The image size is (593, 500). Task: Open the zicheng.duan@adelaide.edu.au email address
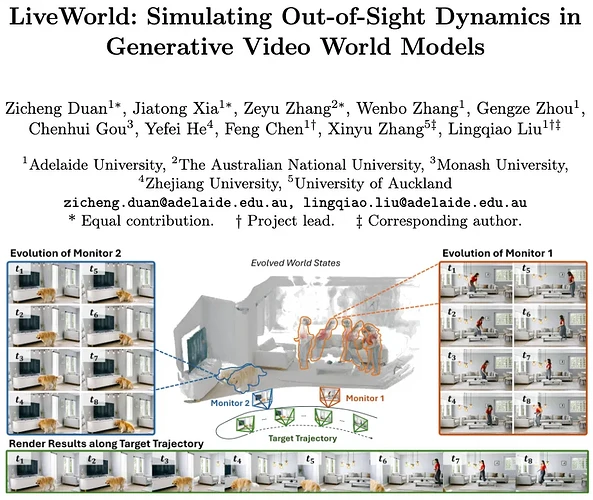[x=175, y=203]
